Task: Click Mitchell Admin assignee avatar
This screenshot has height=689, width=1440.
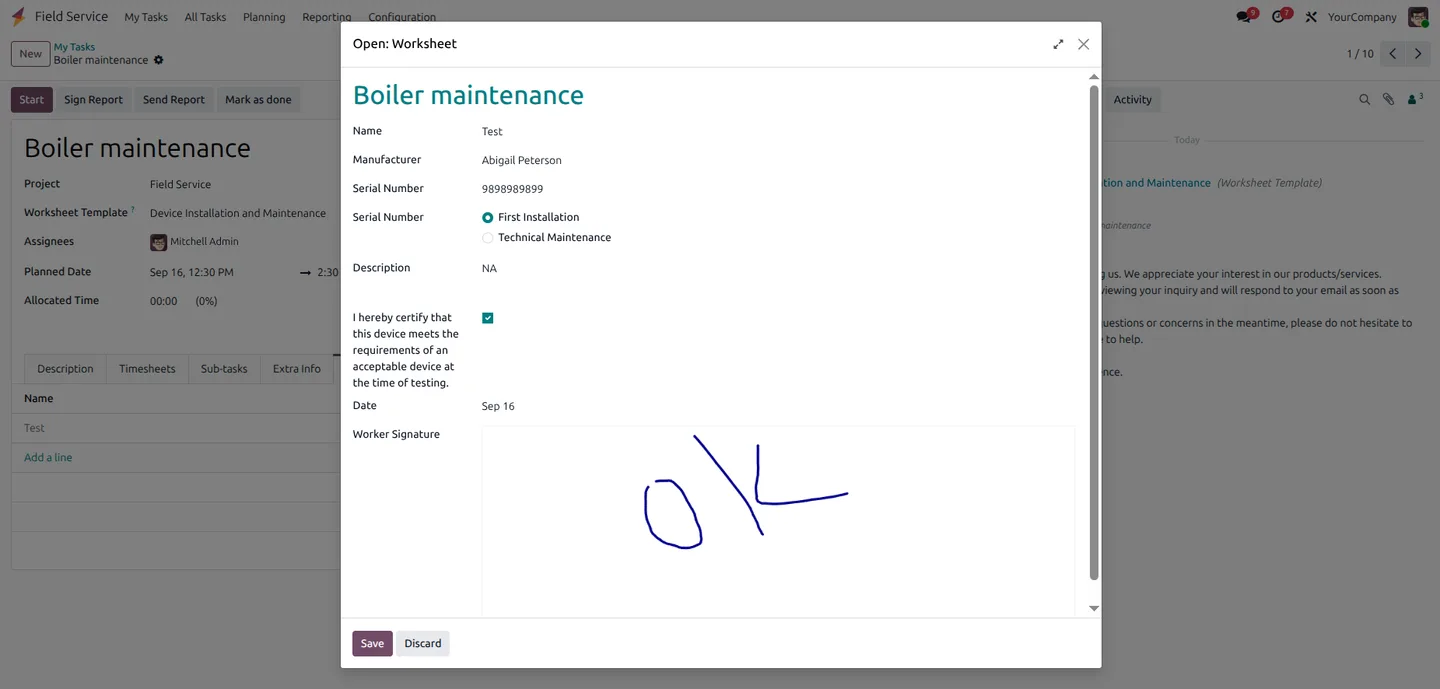Action: (158, 242)
